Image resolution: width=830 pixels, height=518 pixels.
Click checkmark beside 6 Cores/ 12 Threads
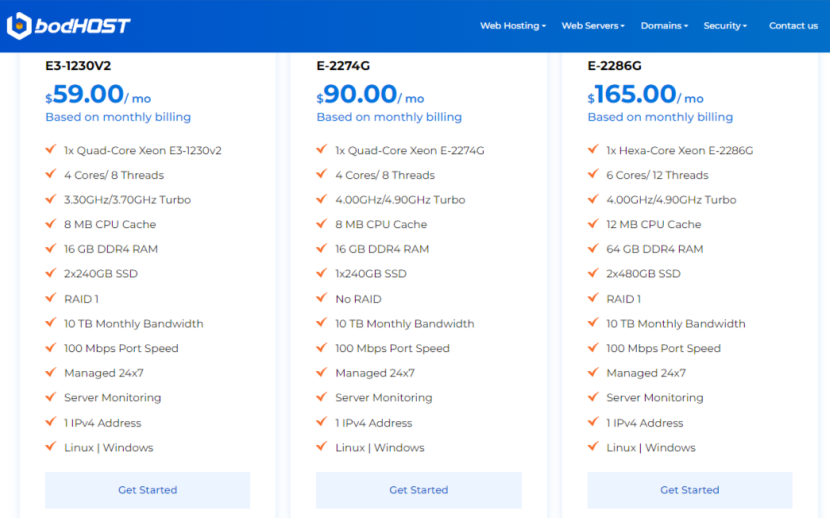pyautogui.click(x=592, y=175)
